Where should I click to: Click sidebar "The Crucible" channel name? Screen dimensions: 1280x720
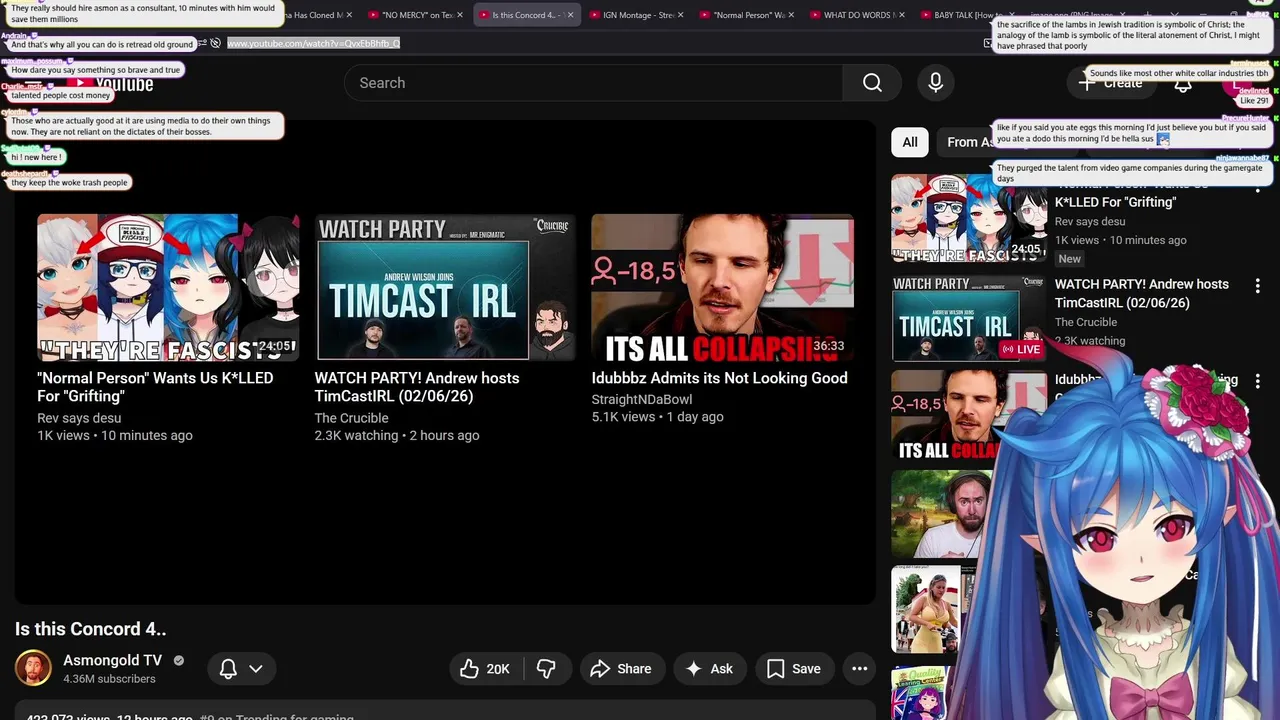1086,322
